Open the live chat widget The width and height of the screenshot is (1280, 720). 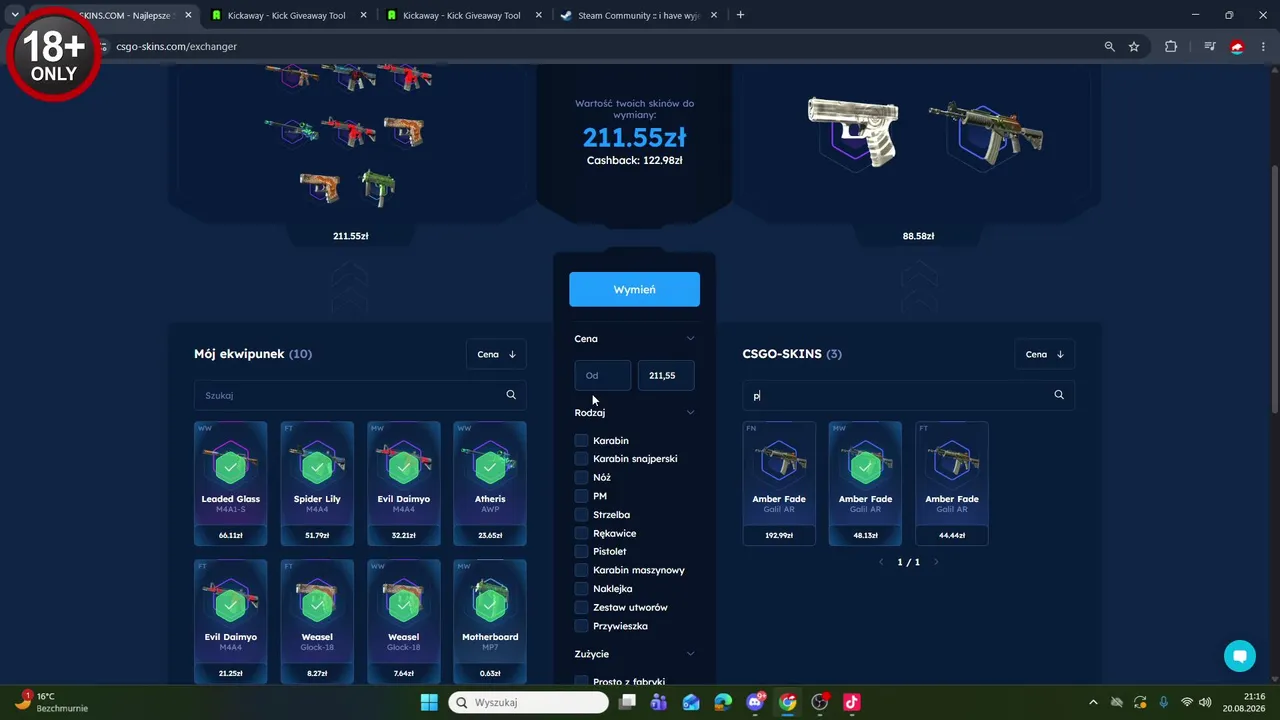1240,656
